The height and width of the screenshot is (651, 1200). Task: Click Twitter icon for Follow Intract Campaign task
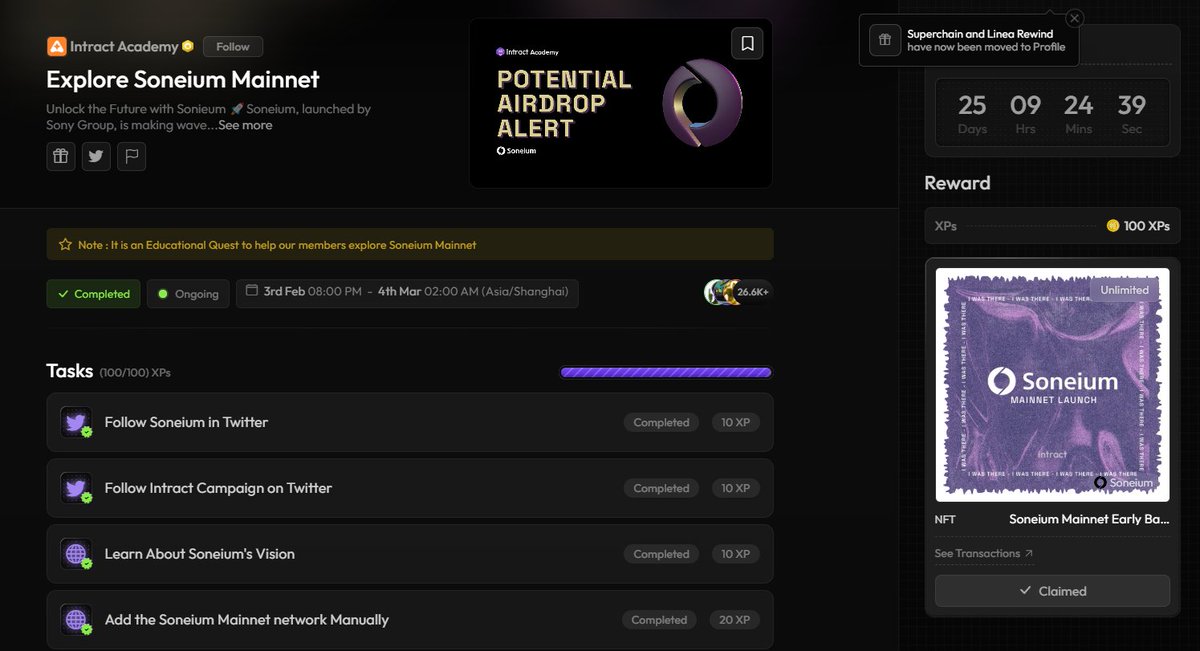click(76, 488)
